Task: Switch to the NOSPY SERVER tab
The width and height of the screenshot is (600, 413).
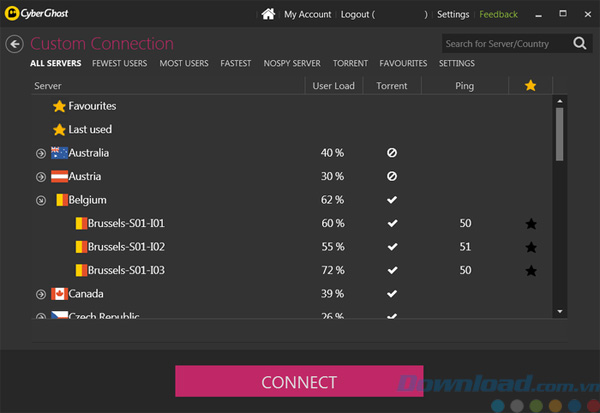Action: click(292, 63)
